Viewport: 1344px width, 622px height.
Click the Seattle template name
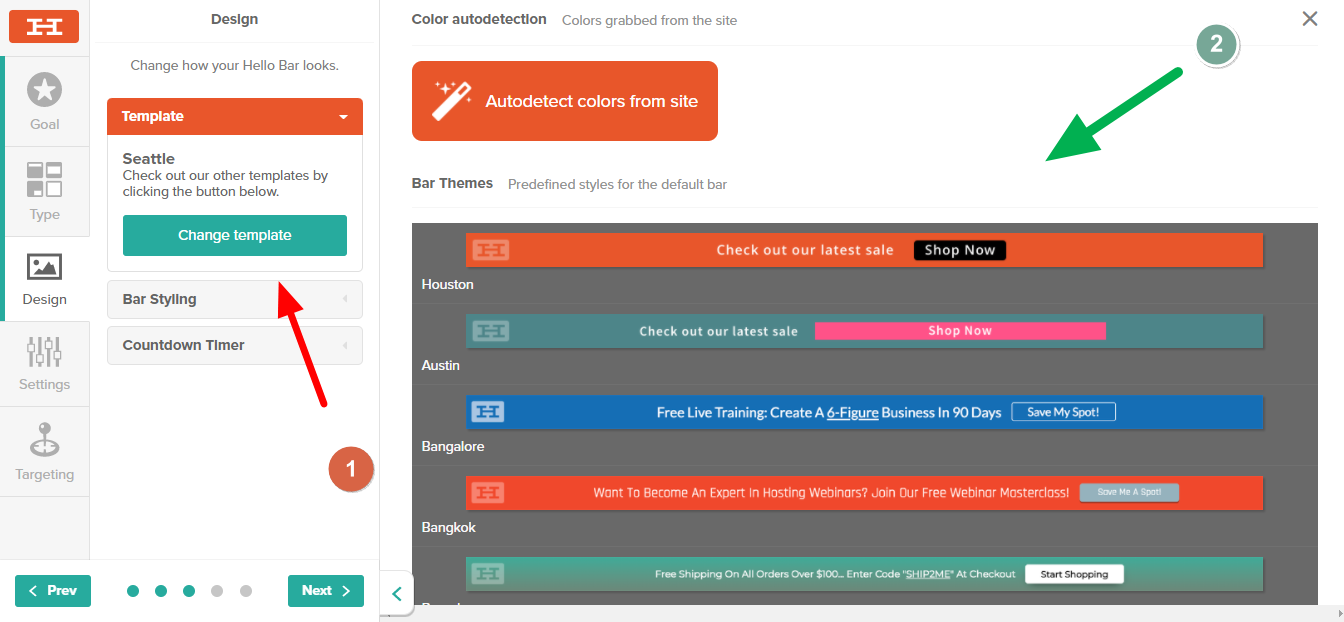pyautogui.click(x=149, y=159)
